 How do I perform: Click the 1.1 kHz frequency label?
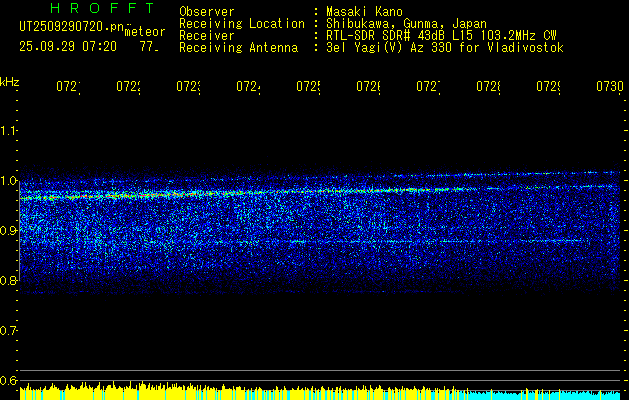coord(8,130)
